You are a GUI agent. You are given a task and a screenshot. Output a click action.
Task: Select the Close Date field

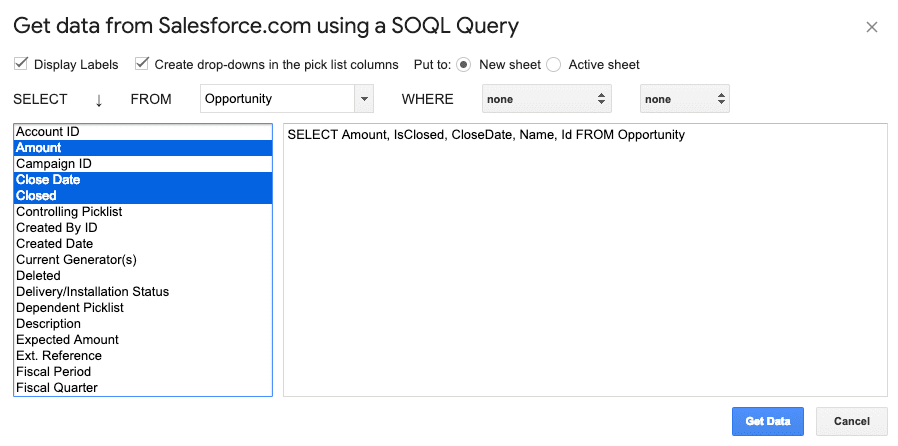tap(143, 180)
